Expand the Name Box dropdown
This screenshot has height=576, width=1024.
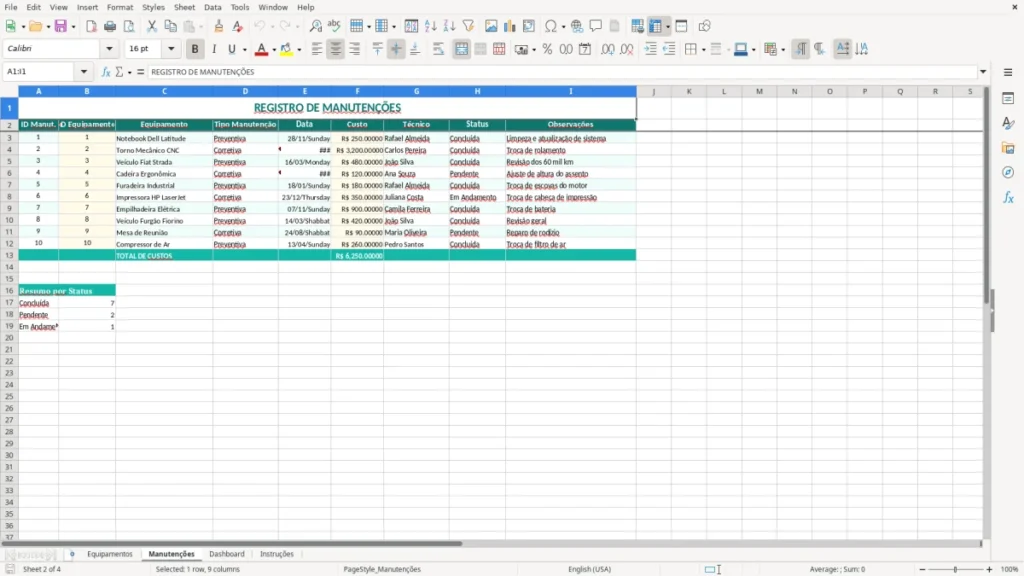pos(84,72)
